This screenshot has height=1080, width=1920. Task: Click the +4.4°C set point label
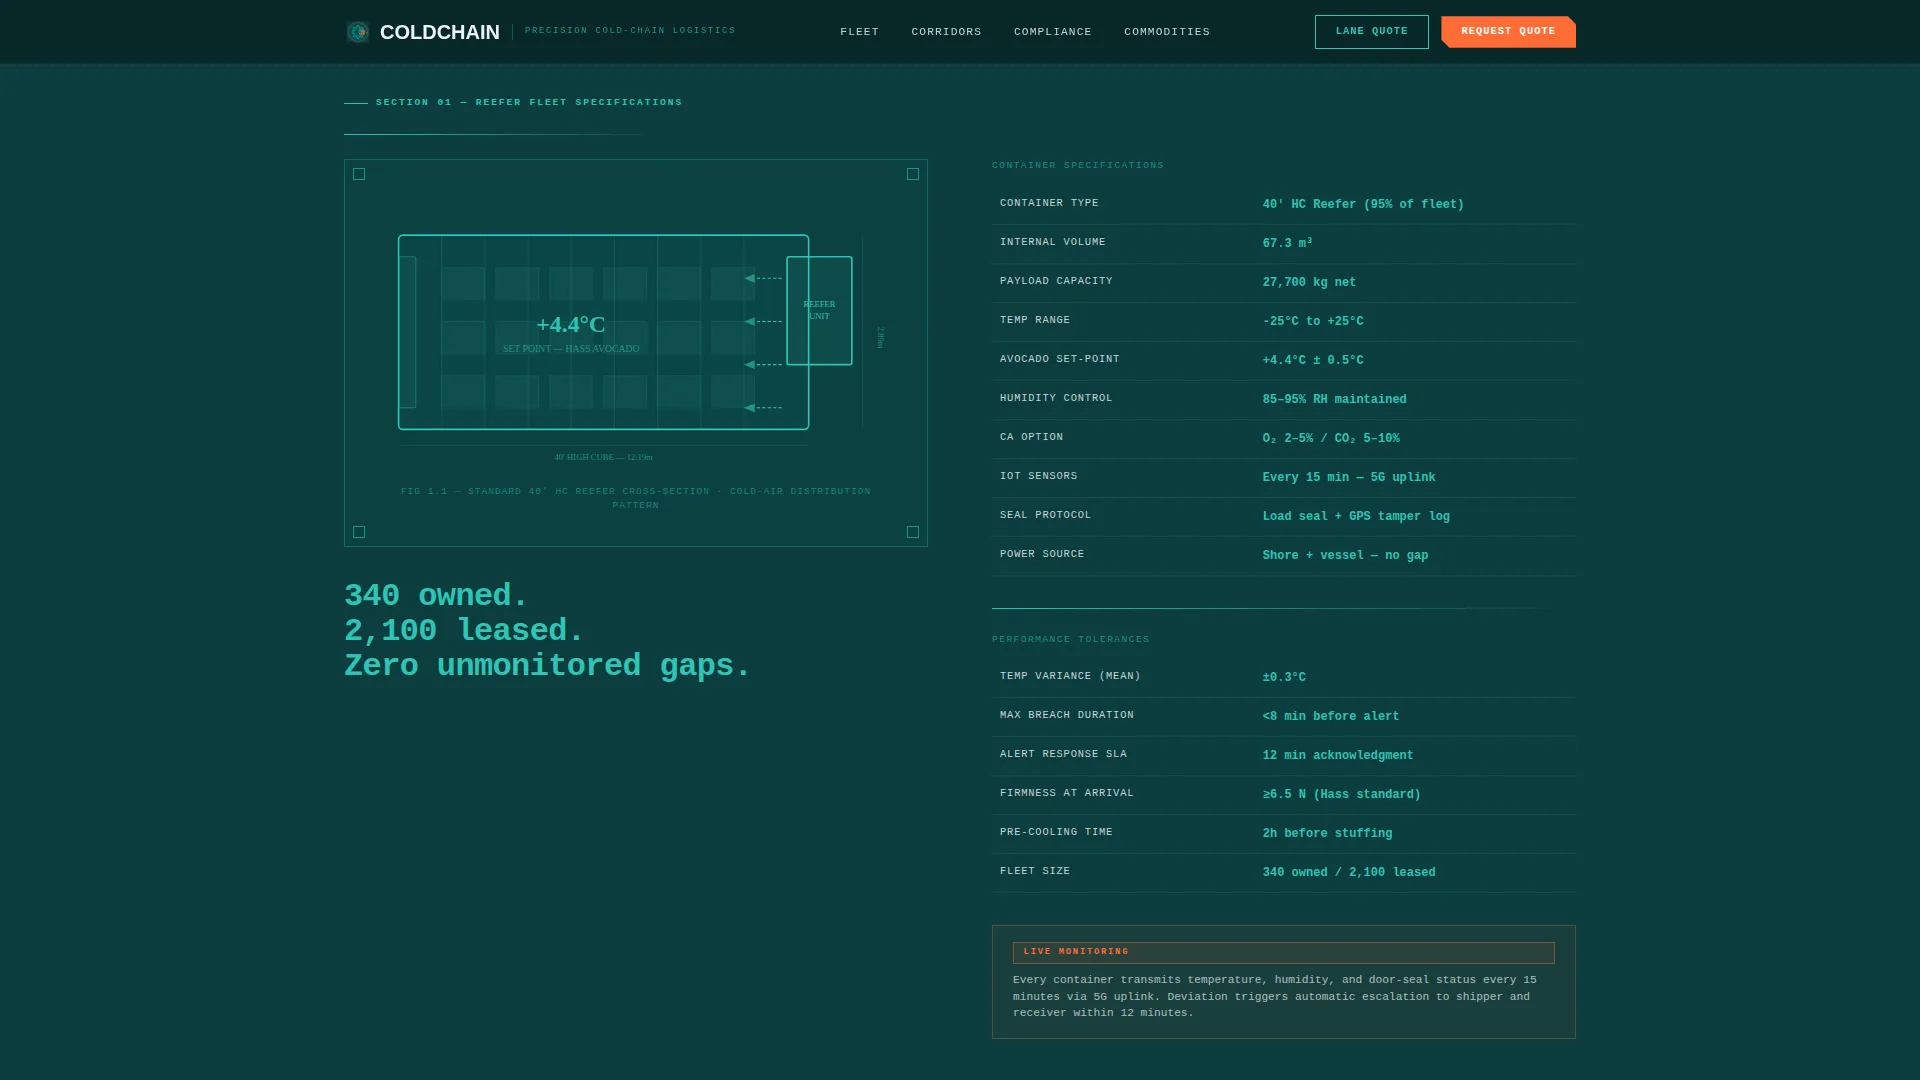click(x=571, y=325)
